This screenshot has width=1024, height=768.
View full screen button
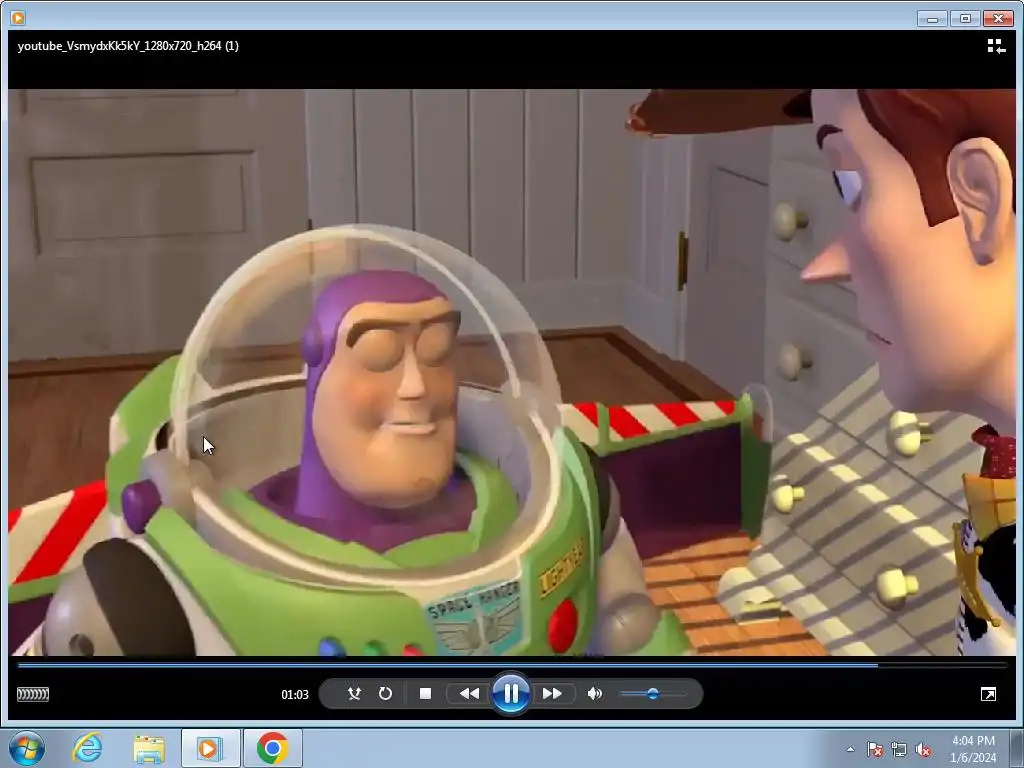[x=988, y=694]
